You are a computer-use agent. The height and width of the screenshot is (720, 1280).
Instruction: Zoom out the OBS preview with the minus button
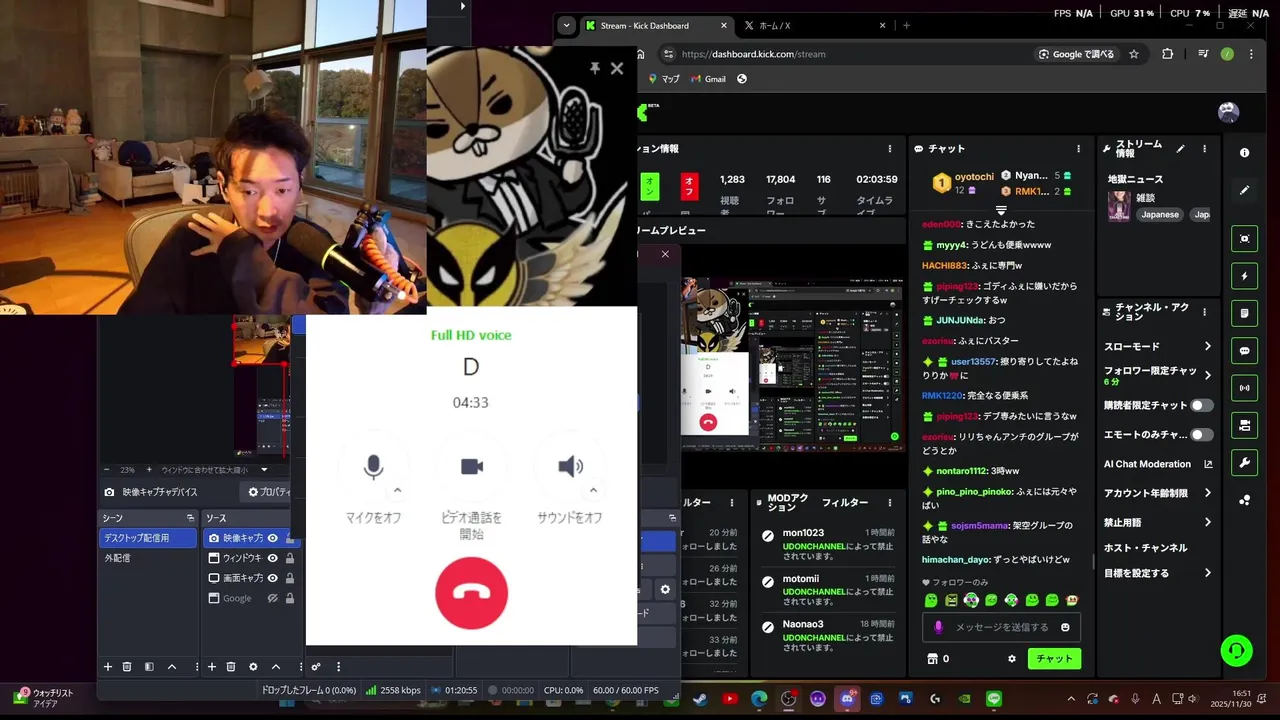point(108,470)
